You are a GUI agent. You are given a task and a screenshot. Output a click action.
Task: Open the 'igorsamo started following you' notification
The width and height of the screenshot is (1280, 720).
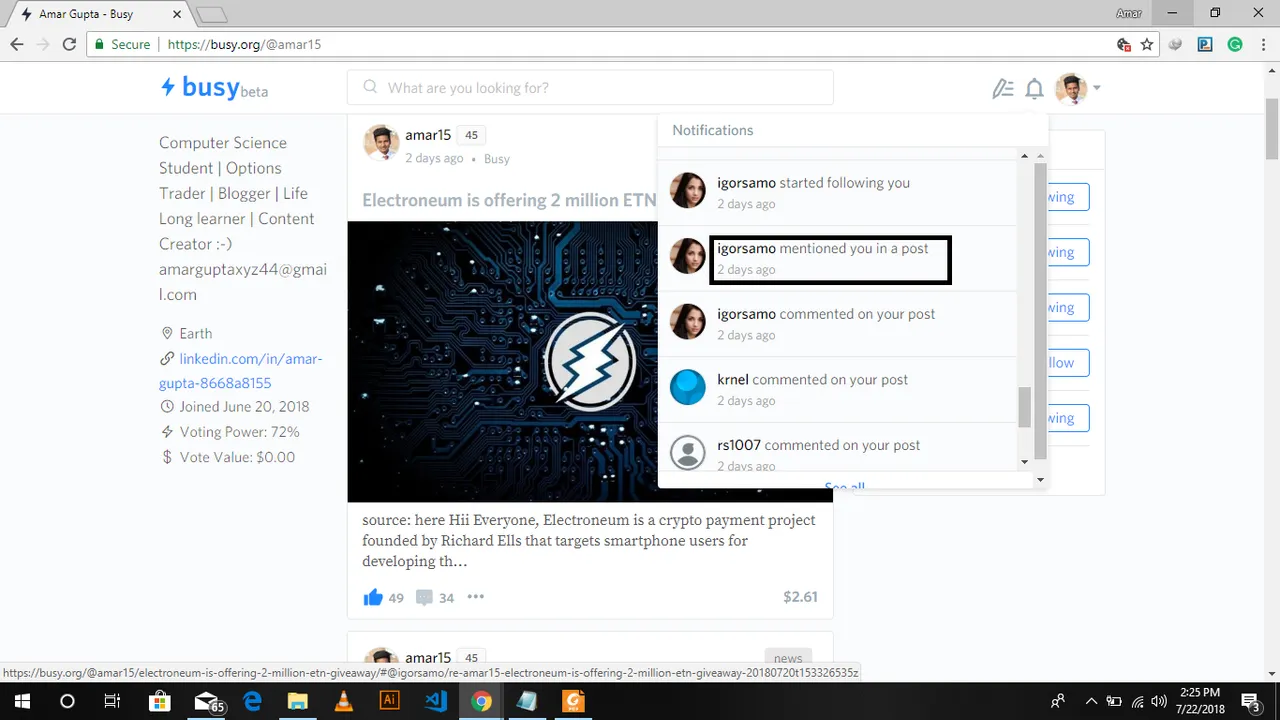point(837,192)
